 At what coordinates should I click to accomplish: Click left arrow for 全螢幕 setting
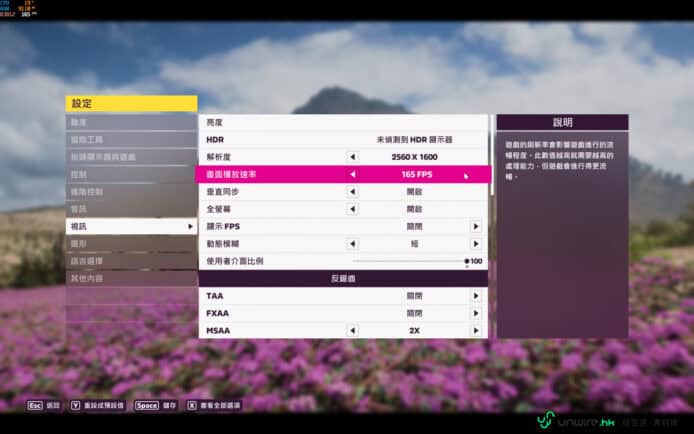tap(351, 209)
